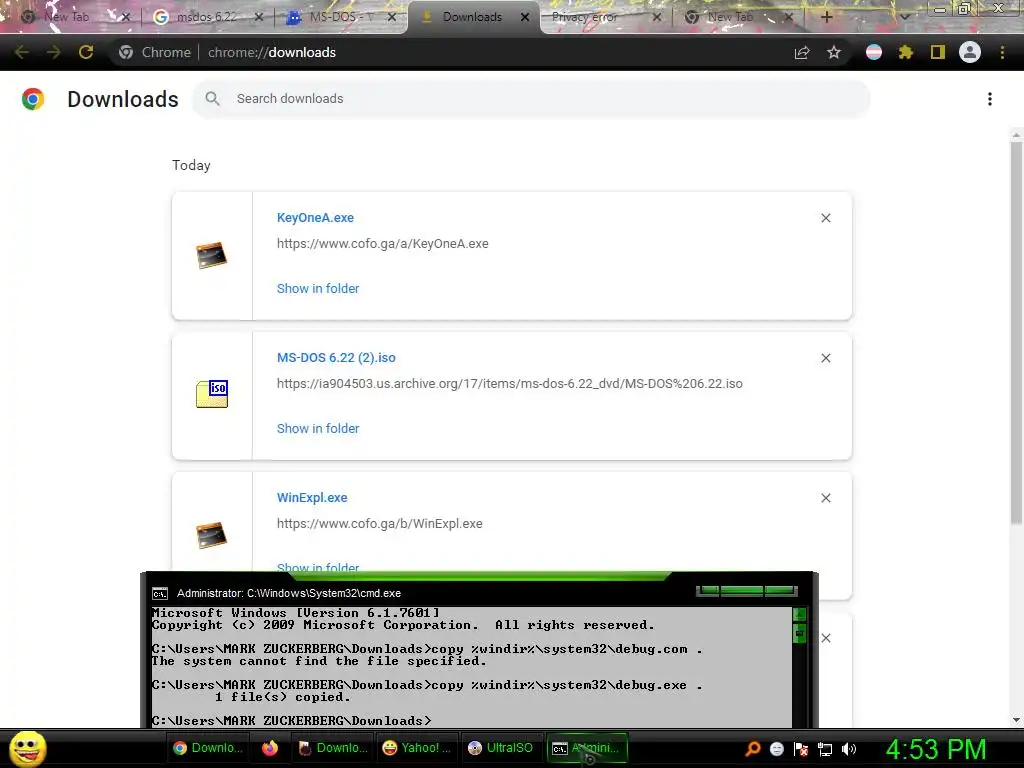Toggle the Chrome side panel
Screen dimensions: 1024x768
pyautogui.click(x=938, y=52)
